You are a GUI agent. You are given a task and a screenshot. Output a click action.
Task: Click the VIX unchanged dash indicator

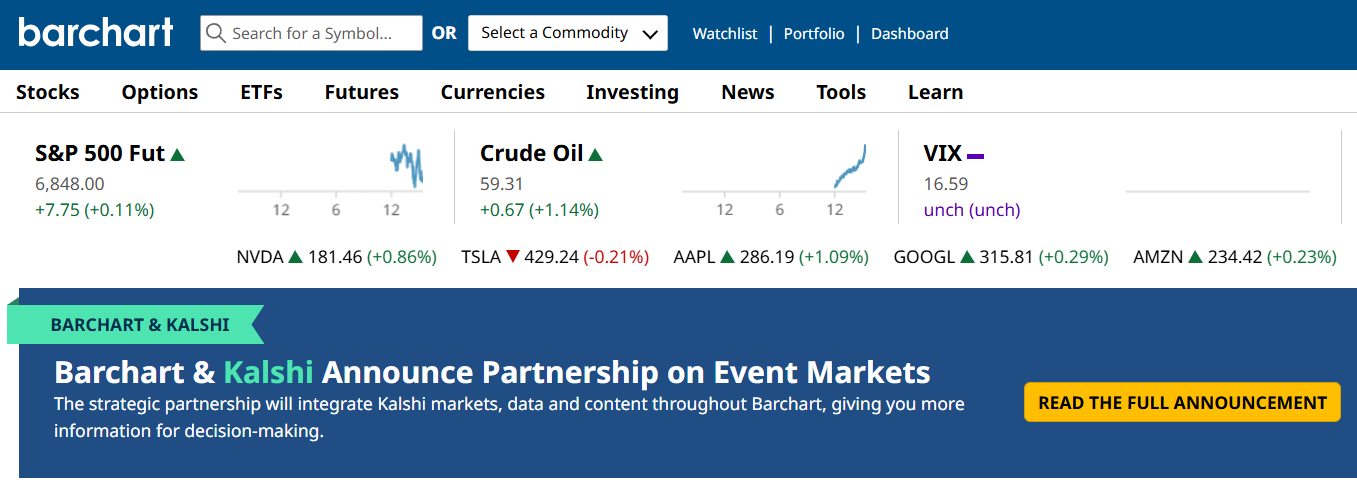pos(975,156)
